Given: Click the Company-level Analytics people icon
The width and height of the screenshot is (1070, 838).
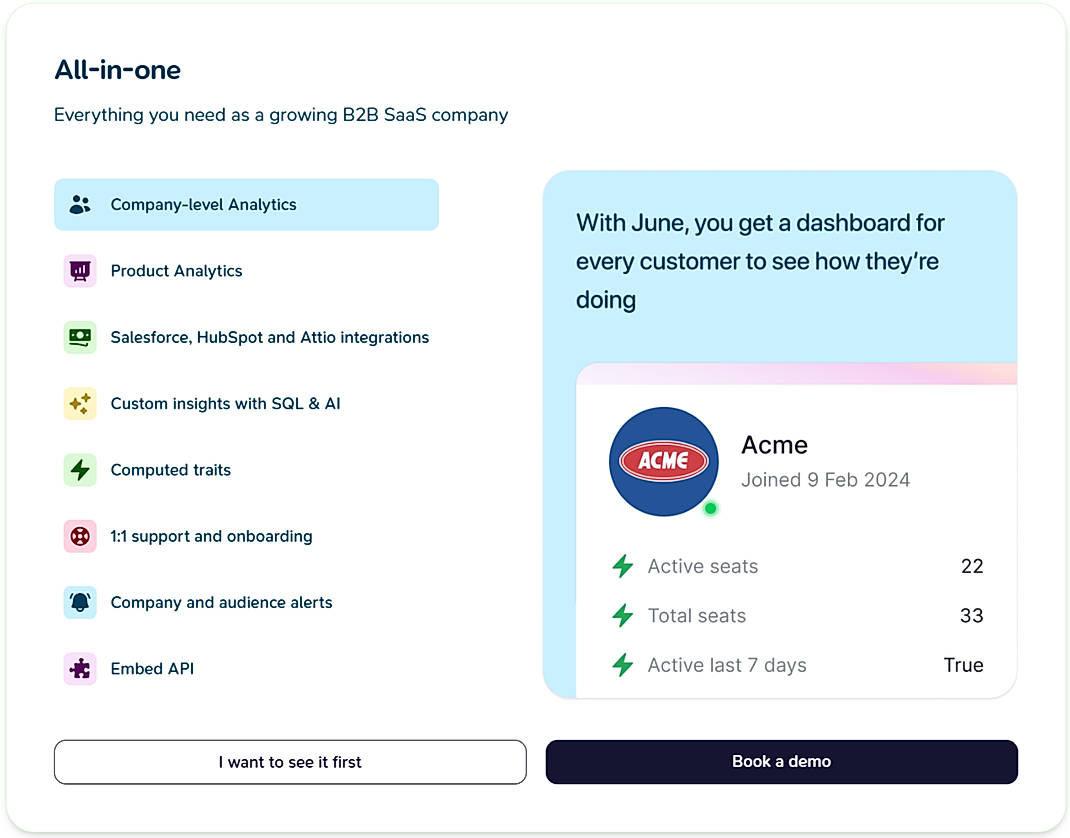Looking at the screenshot, I should tap(80, 204).
